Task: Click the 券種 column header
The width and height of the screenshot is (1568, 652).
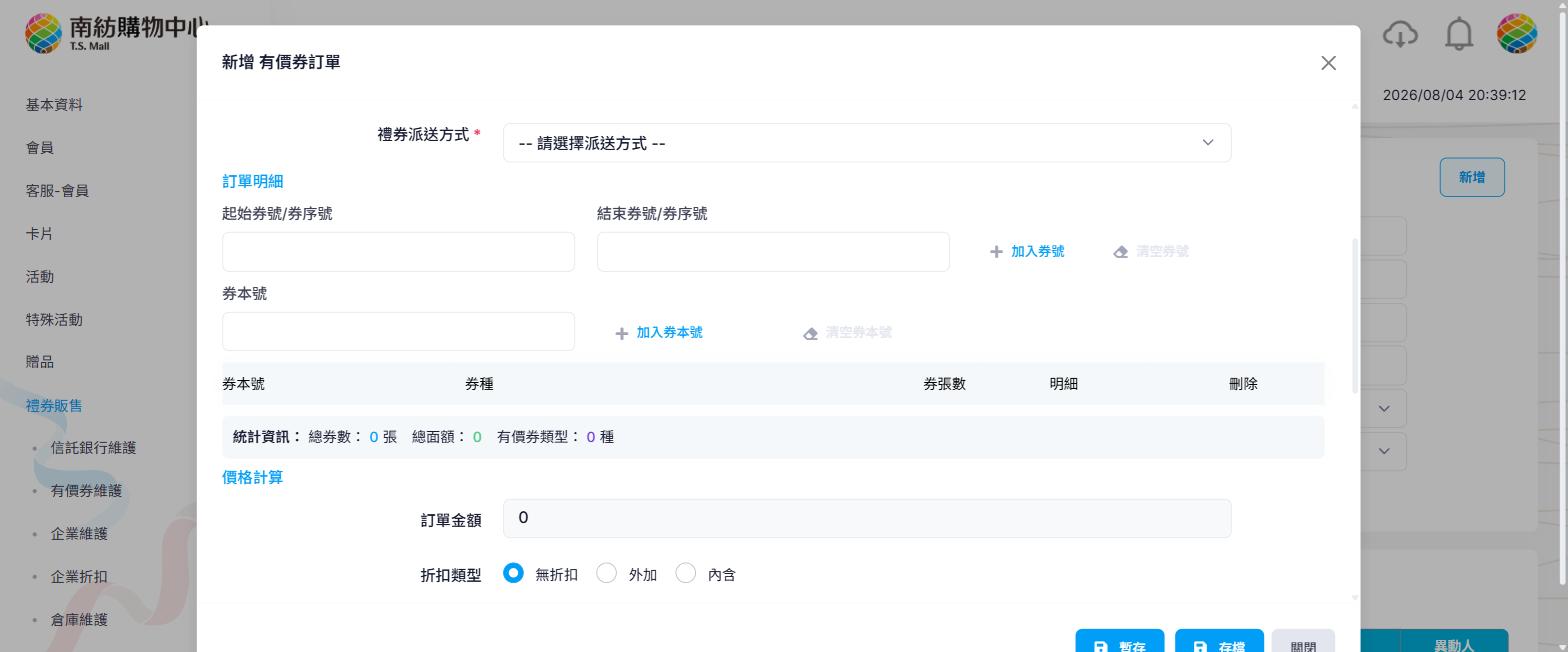Action: [479, 384]
